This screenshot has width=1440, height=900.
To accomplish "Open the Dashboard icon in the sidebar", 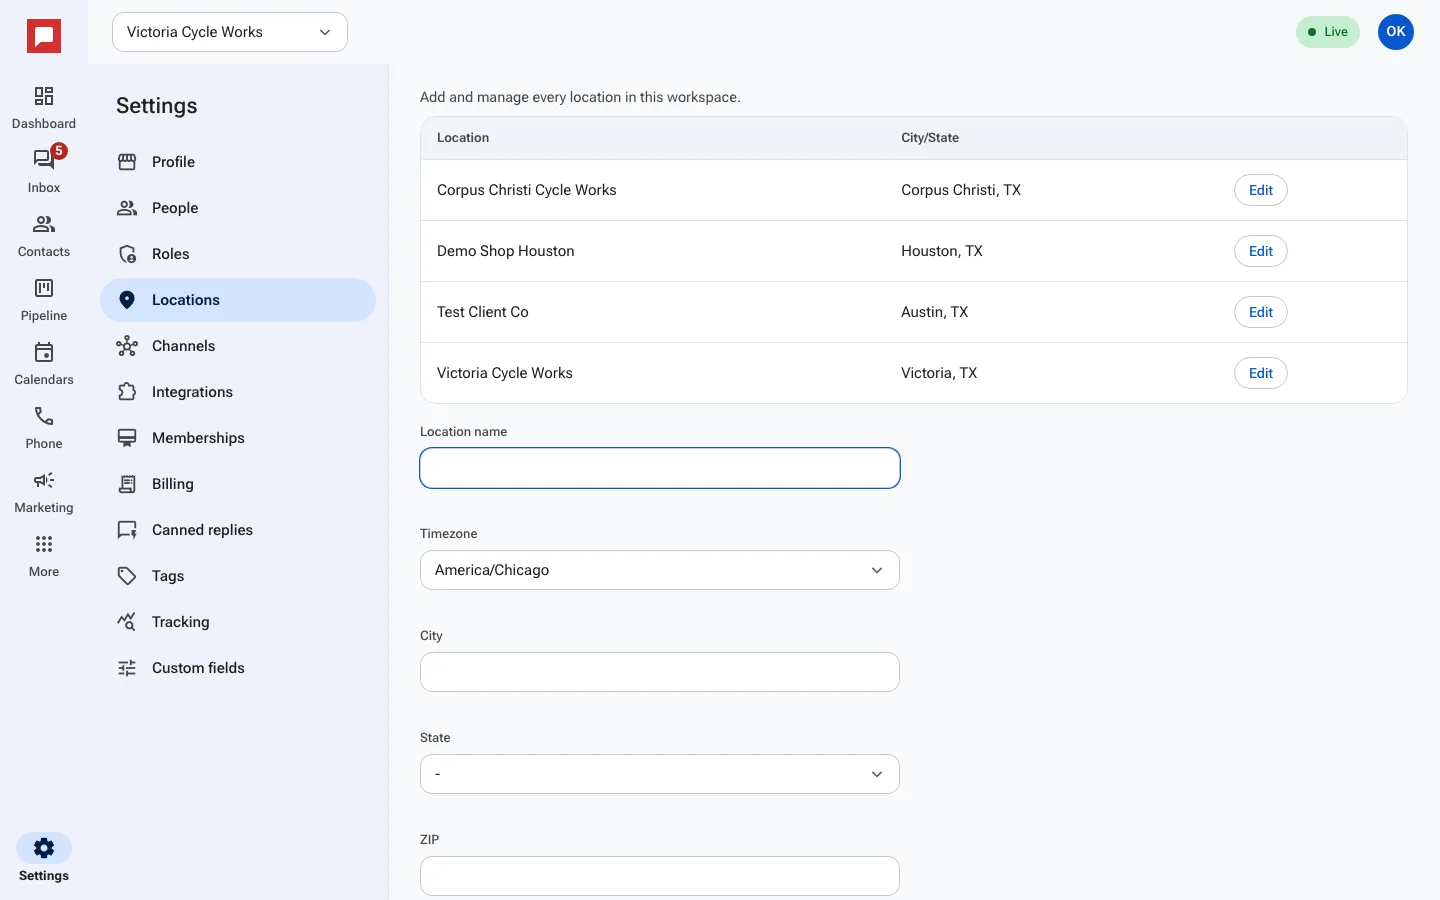I will click(44, 96).
